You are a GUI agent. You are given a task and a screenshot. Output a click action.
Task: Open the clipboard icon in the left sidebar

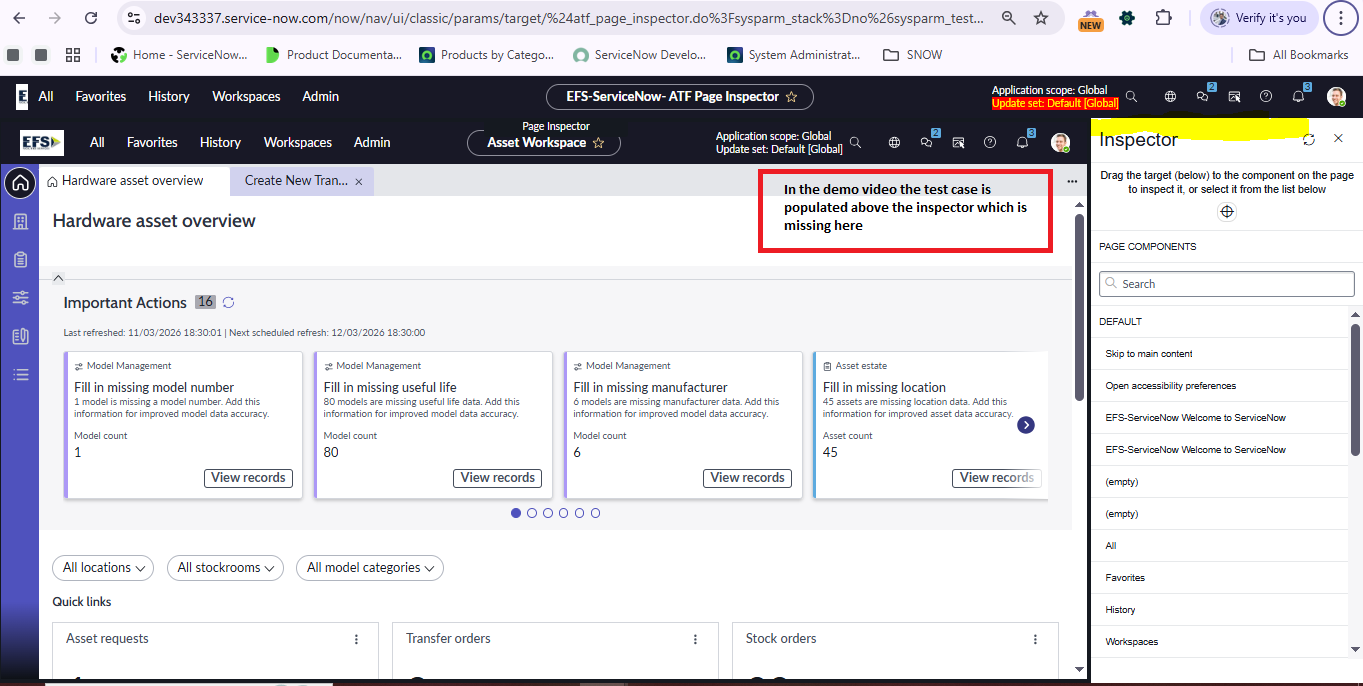[x=20, y=260]
